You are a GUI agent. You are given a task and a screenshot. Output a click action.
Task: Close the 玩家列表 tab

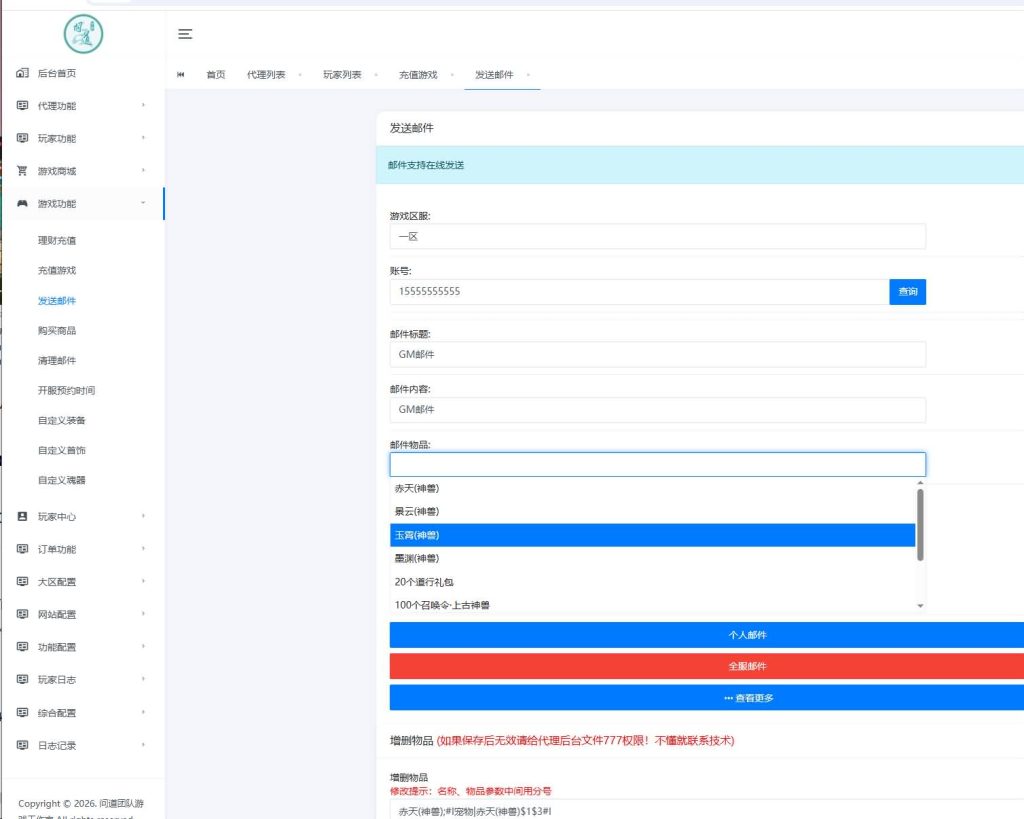(x=376, y=74)
